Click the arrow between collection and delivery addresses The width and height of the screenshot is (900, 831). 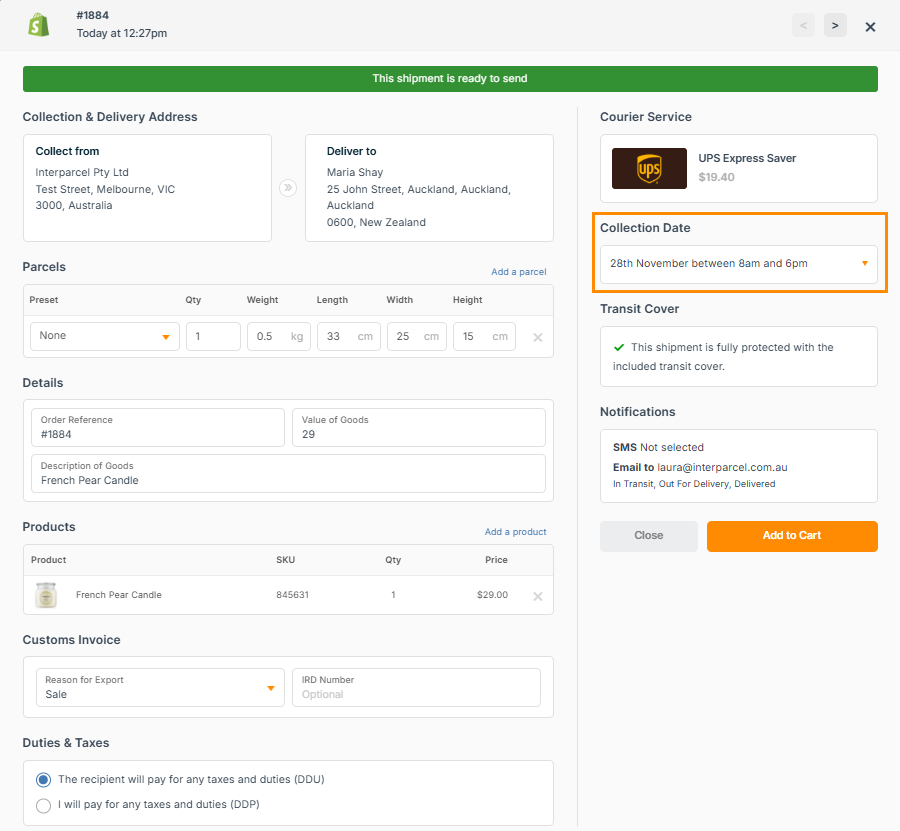[x=288, y=186]
